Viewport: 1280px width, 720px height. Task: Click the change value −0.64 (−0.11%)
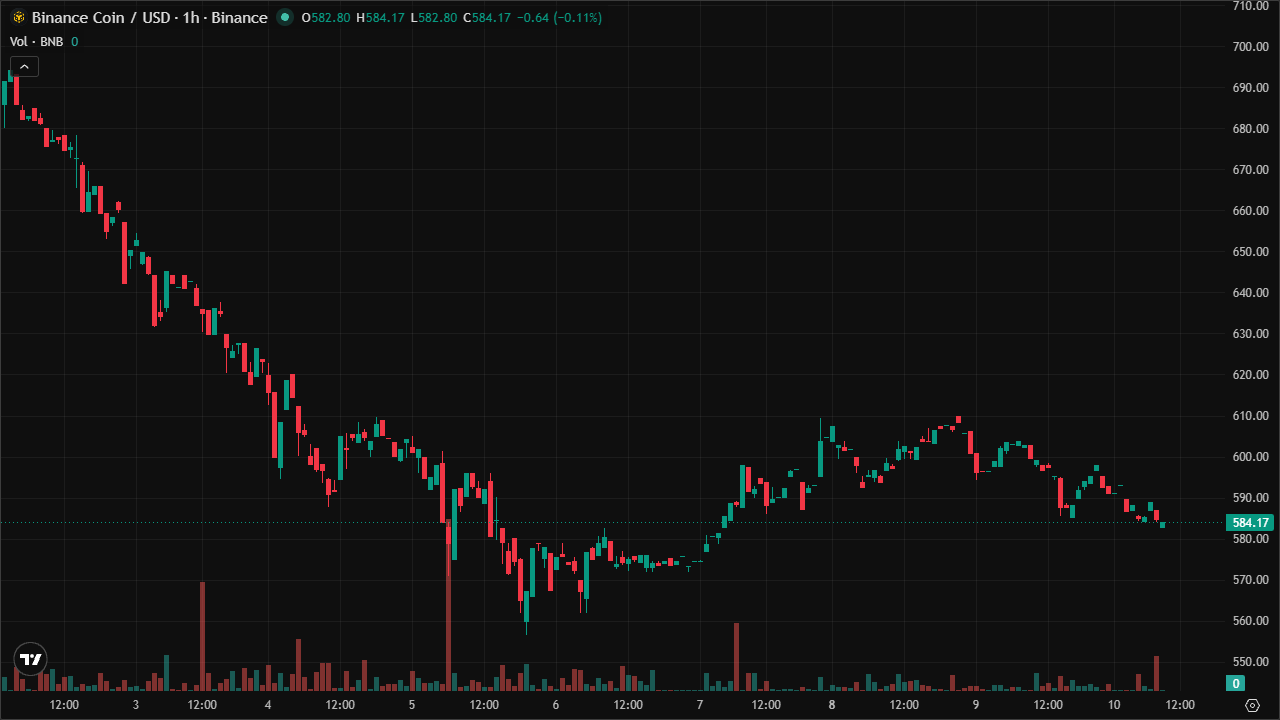560,18
